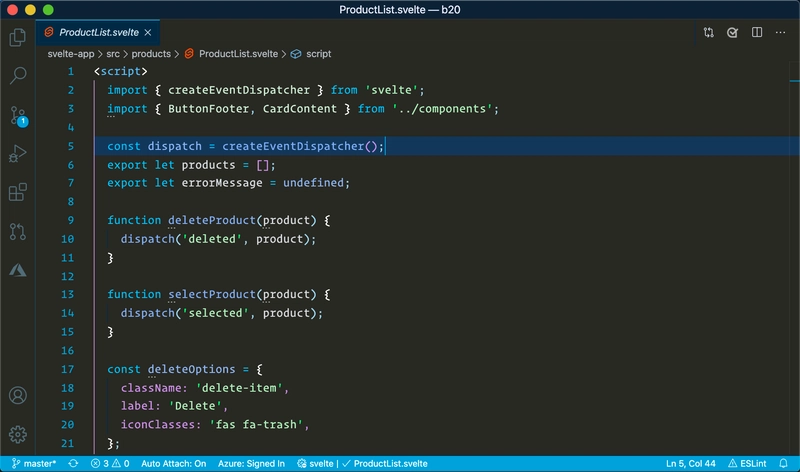
Task: Open the Search view in the activity bar
Action: [18, 76]
